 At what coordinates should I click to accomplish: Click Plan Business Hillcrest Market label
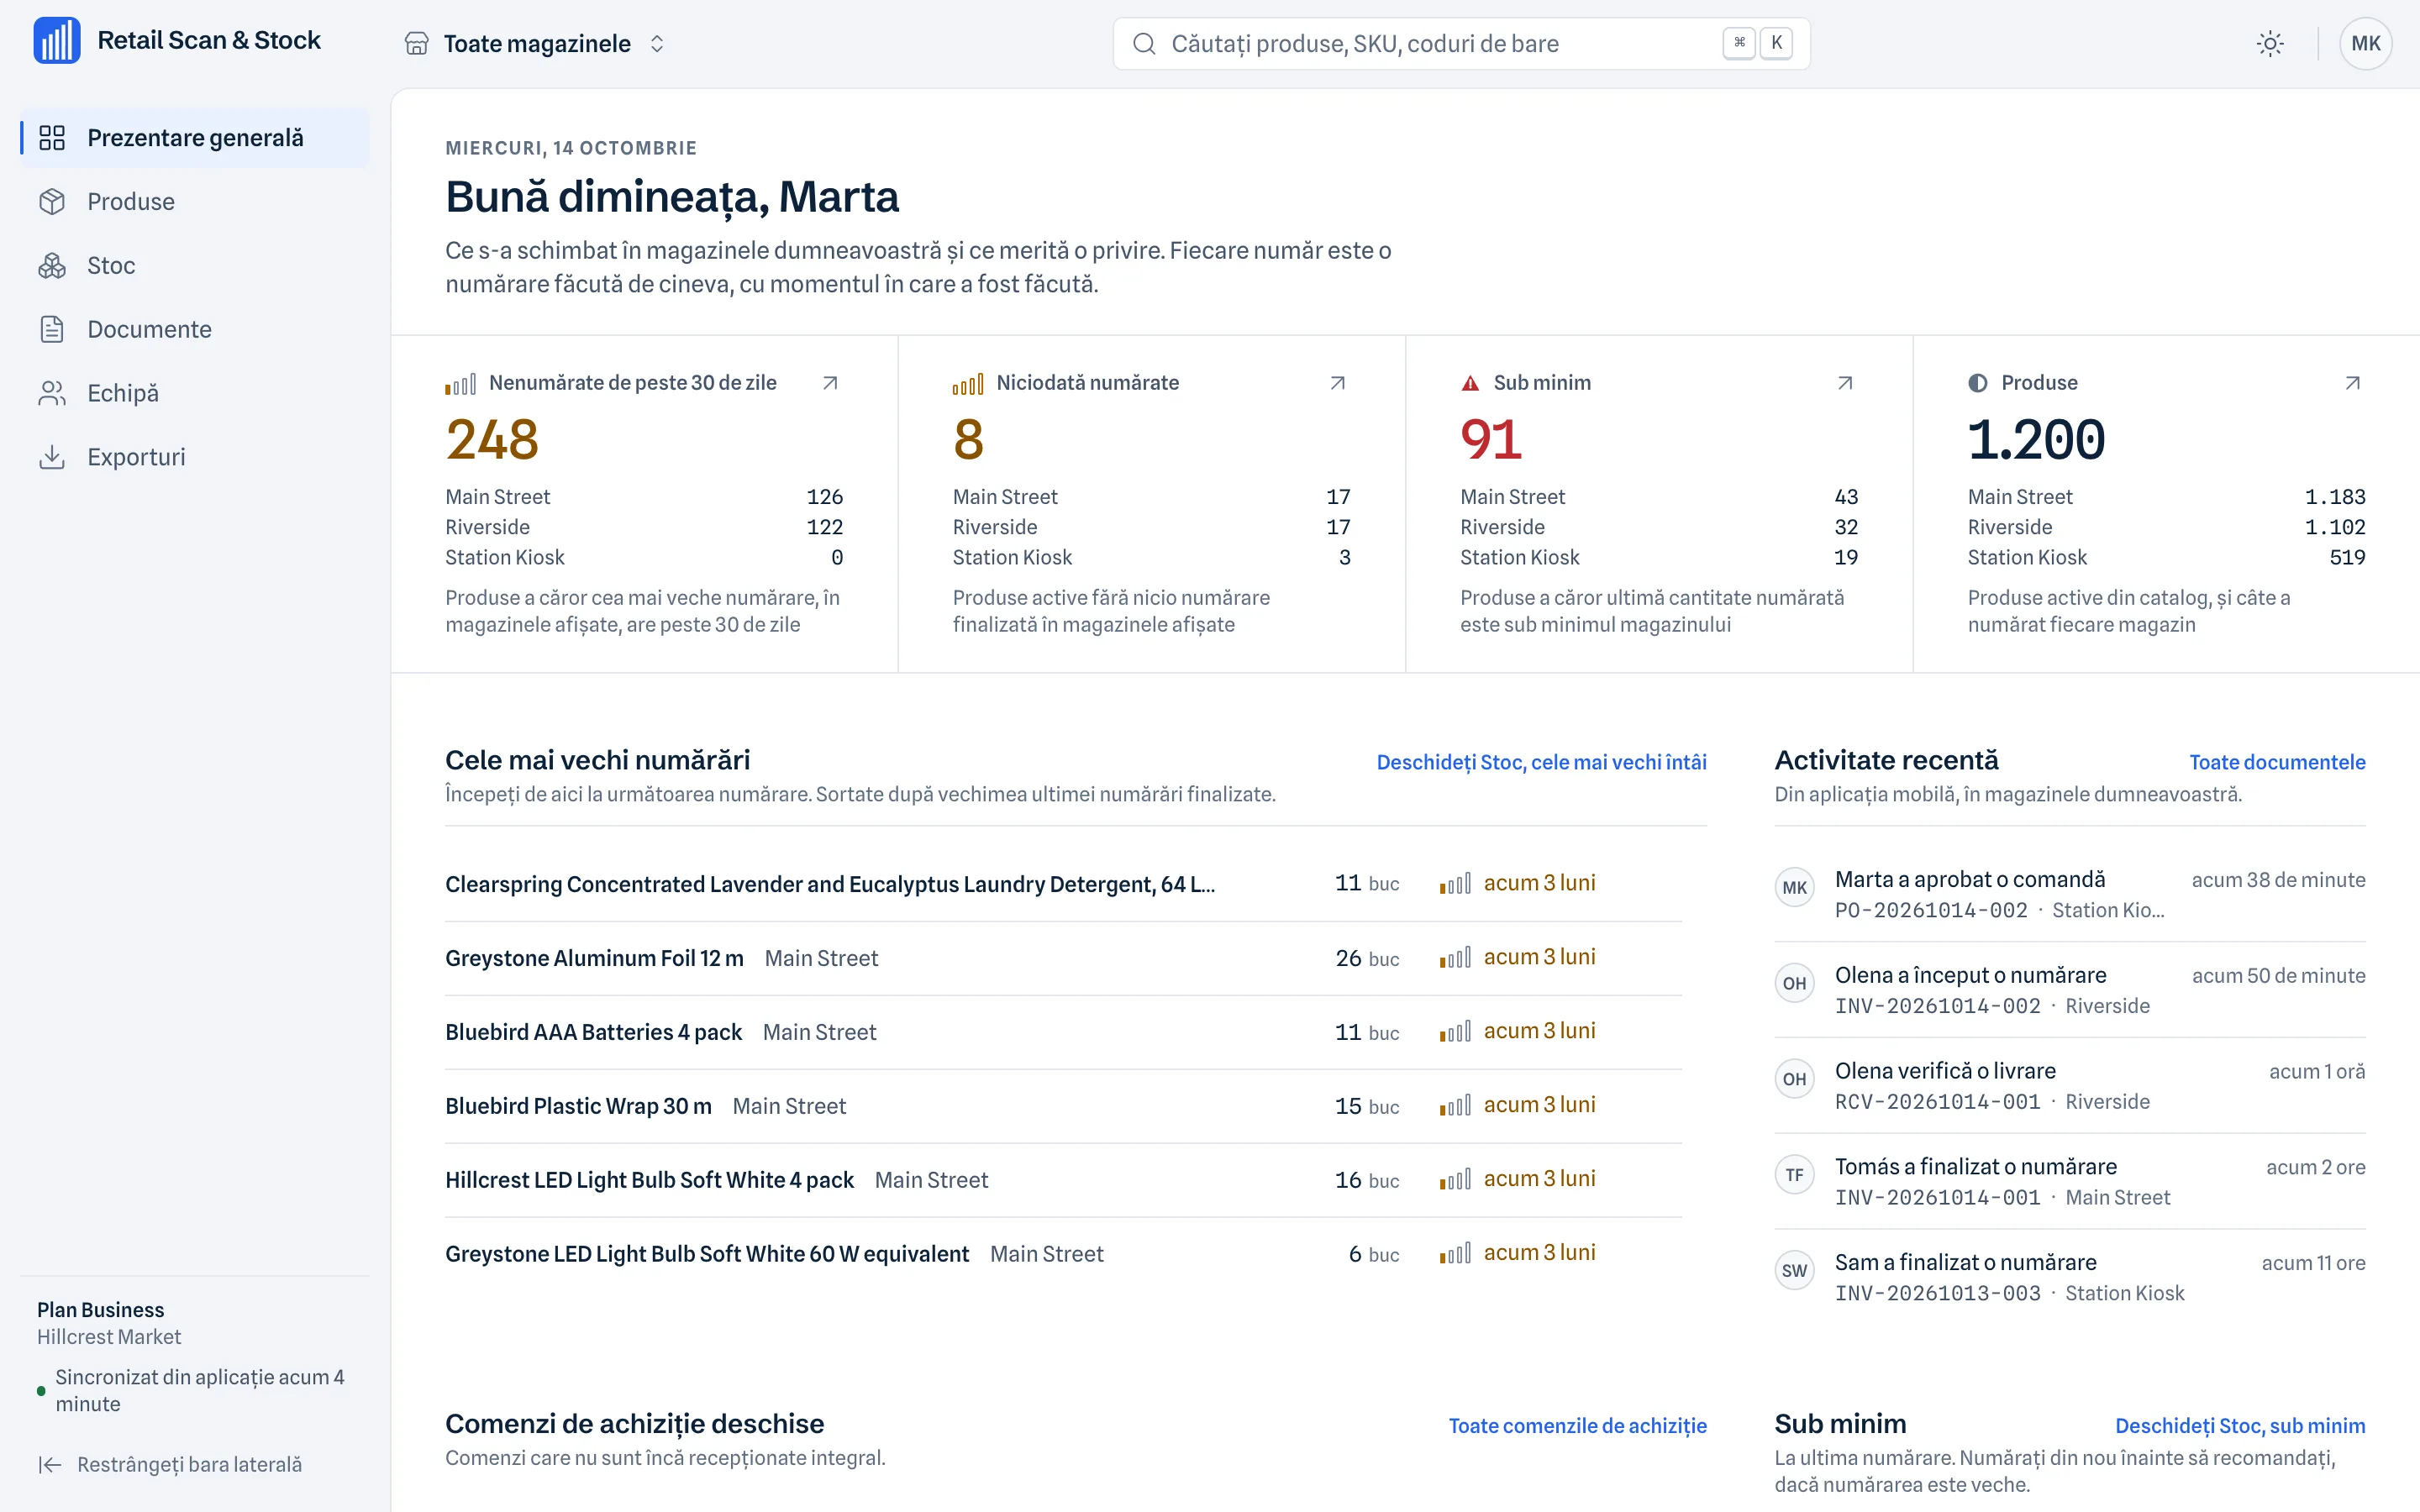click(x=109, y=1323)
